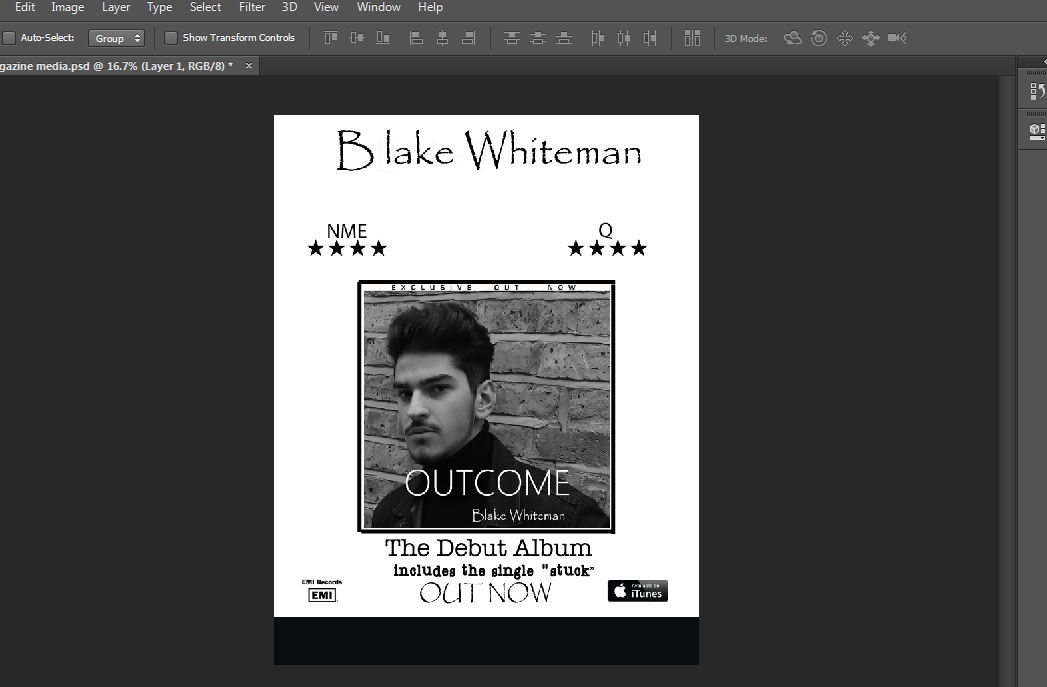Click the Align vertical centers icon
The height and width of the screenshot is (687, 1047).
[357, 38]
